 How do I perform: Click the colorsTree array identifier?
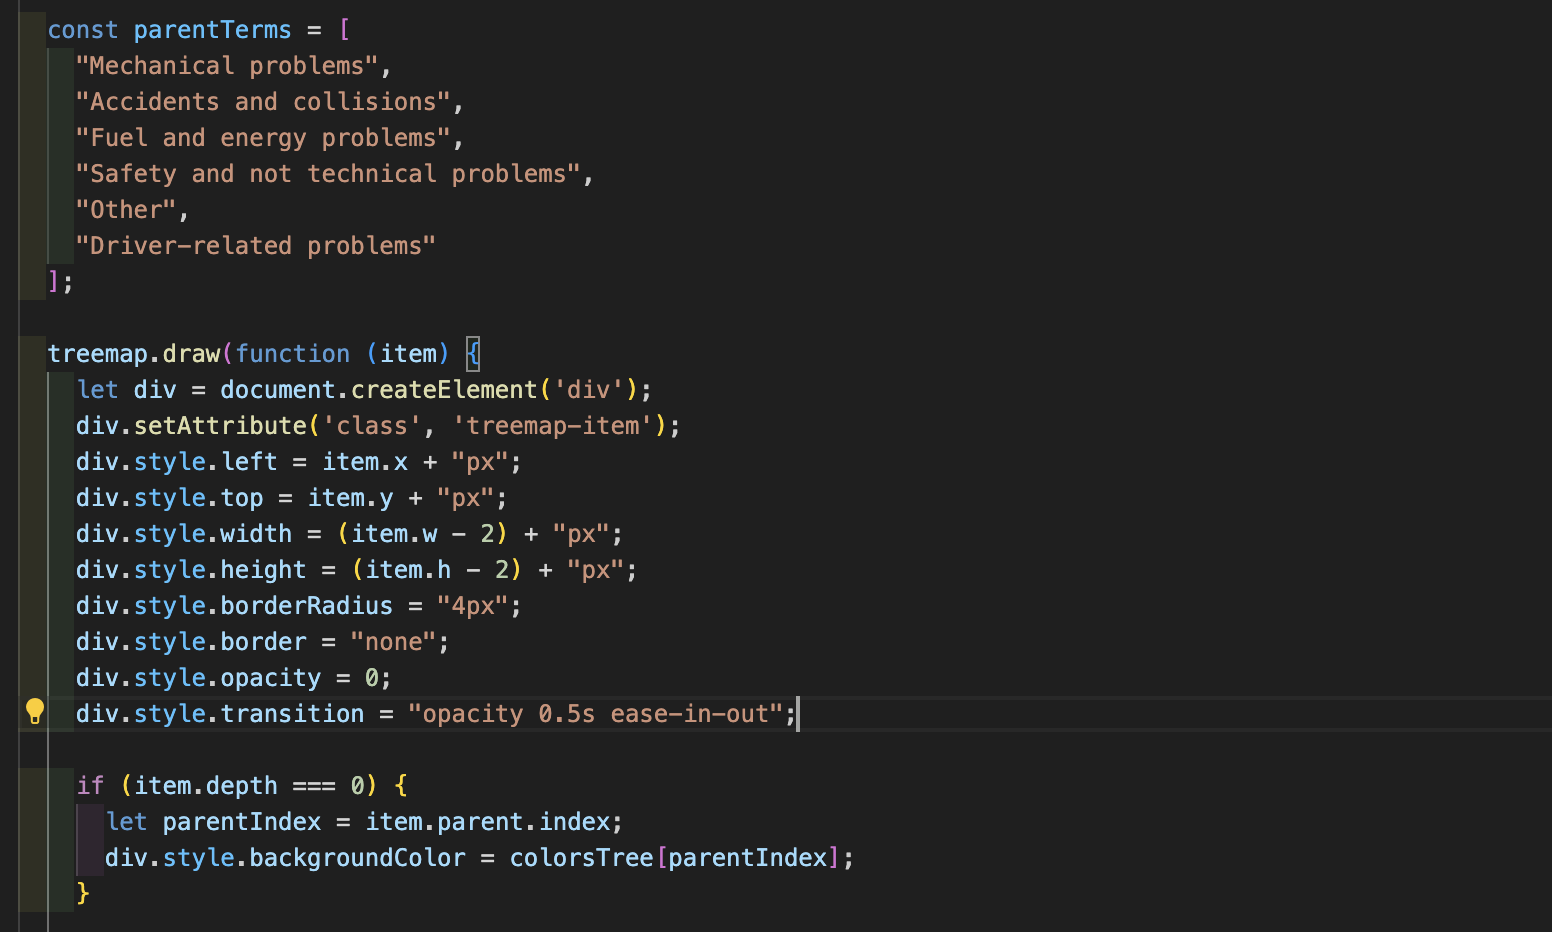[x=581, y=858]
